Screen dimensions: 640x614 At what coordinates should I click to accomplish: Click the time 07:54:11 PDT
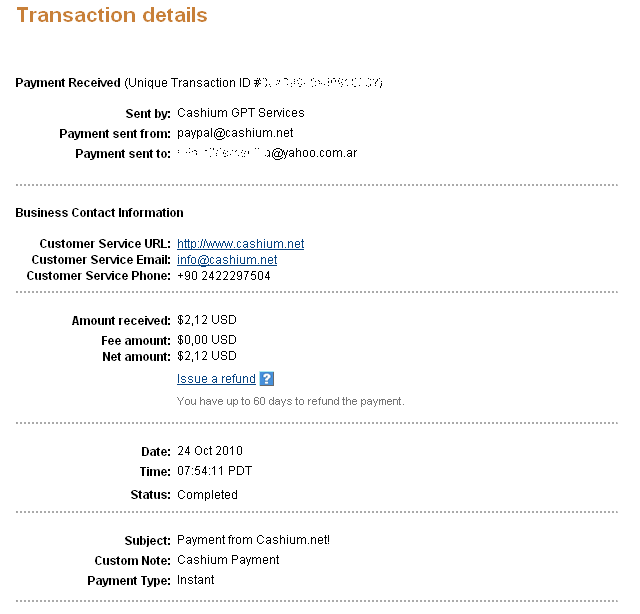click(x=214, y=471)
